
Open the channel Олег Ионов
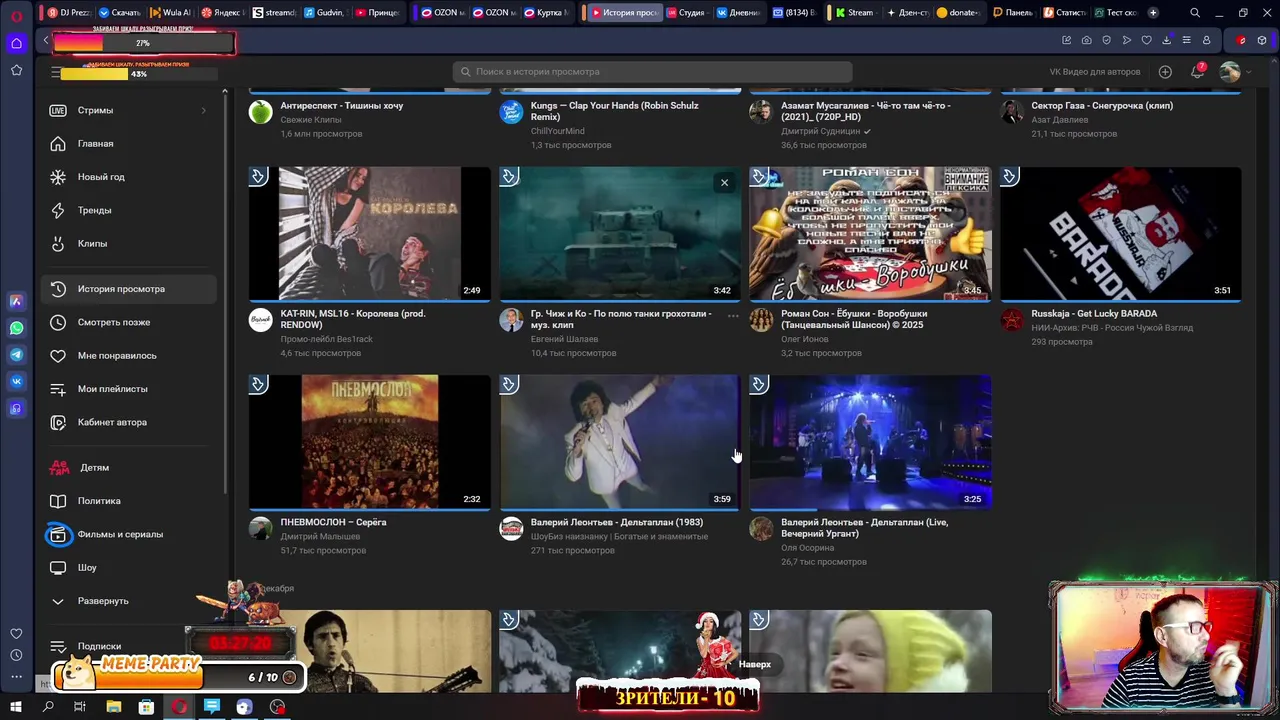tap(805, 339)
